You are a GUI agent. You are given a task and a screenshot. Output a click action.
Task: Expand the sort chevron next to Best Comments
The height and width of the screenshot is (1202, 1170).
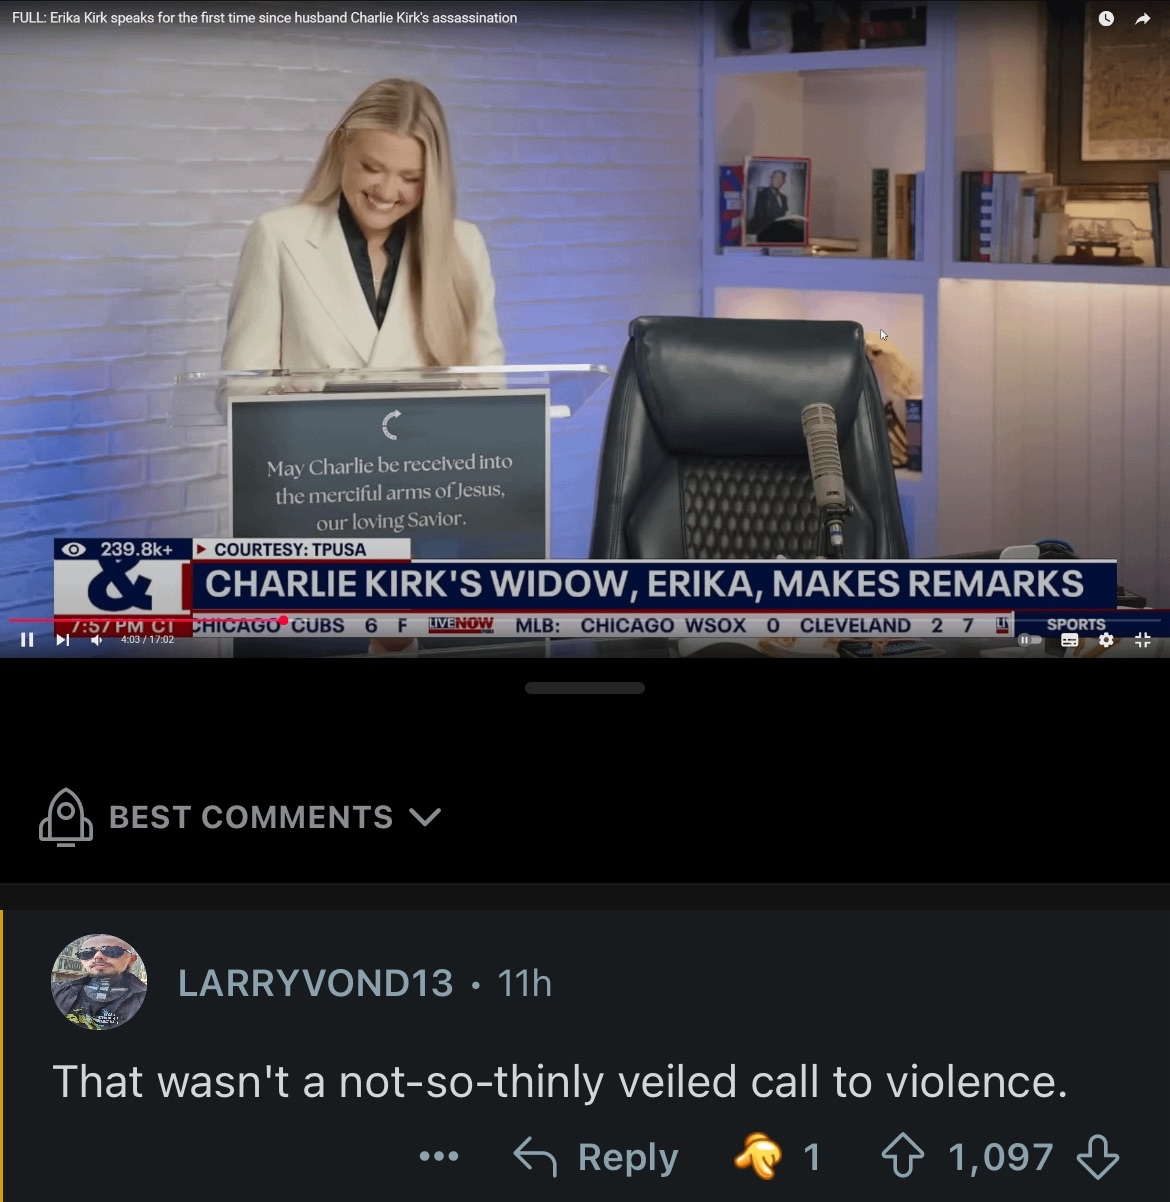tap(425, 818)
